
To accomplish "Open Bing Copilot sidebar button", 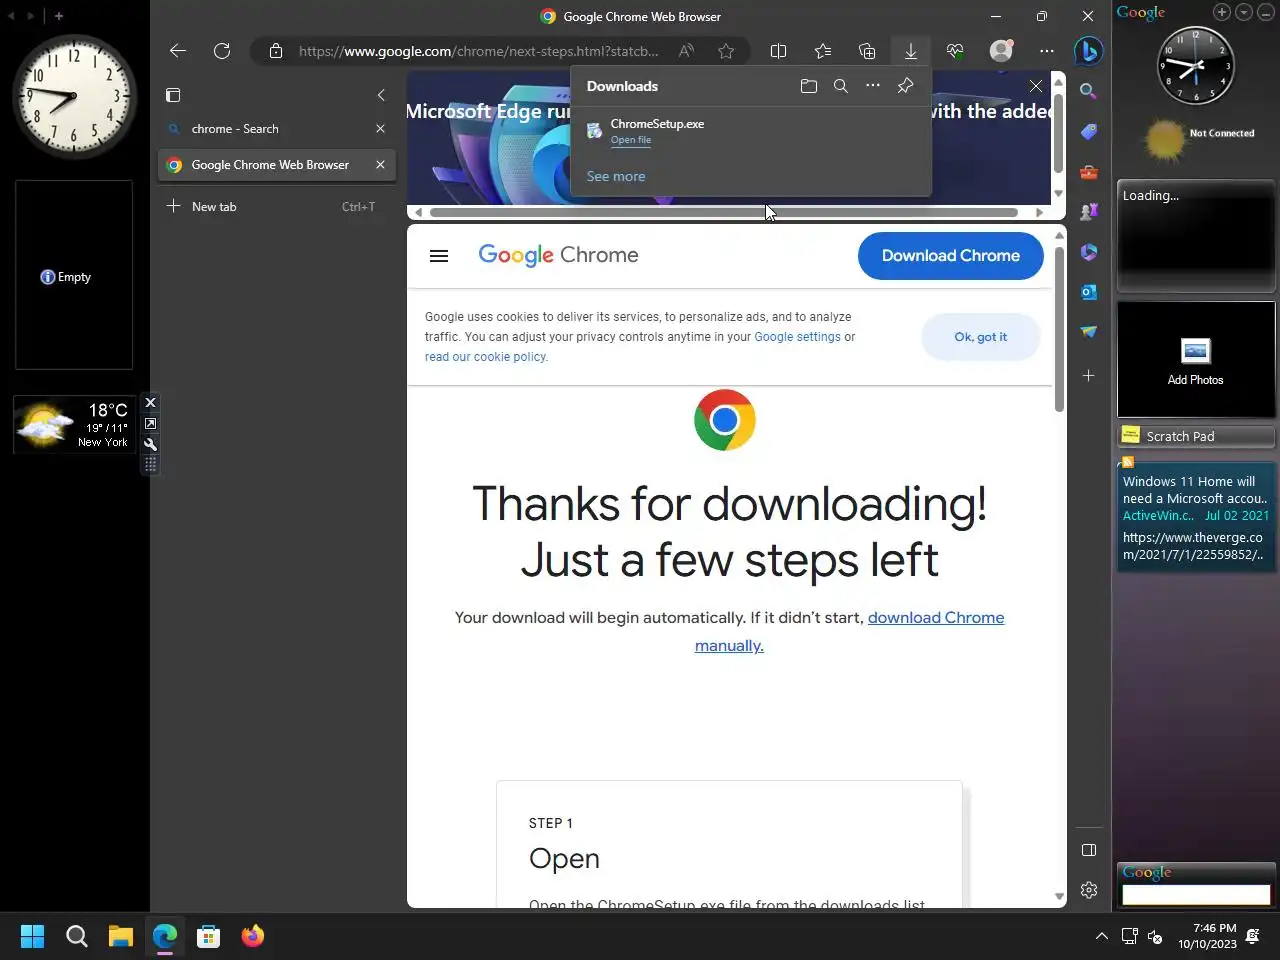I will point(1089,50).
